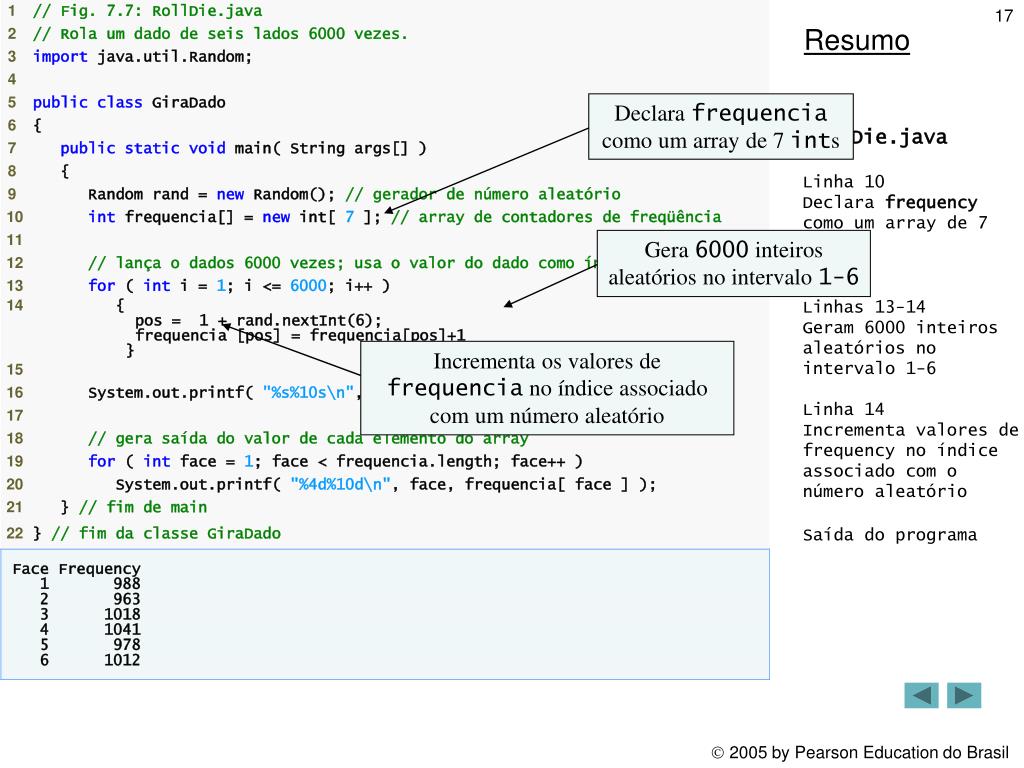
Task: Select output value 988 for face 1
Action: pyautogui.click(x=127, y=584)
